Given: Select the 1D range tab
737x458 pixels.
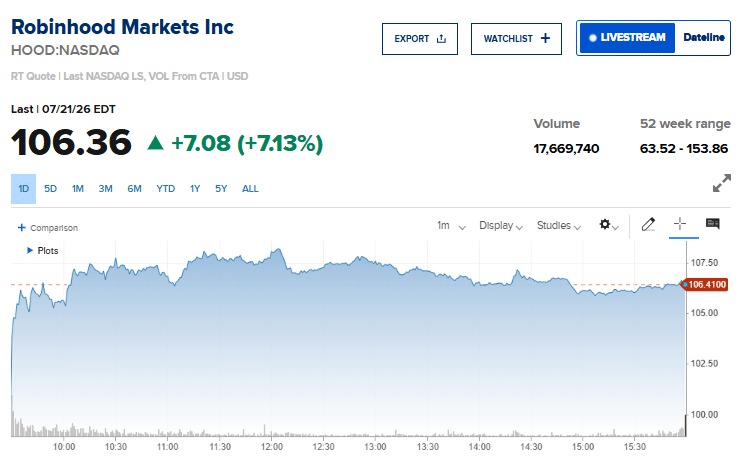Looking at the screenshot, I should click(x=24, y=189).
